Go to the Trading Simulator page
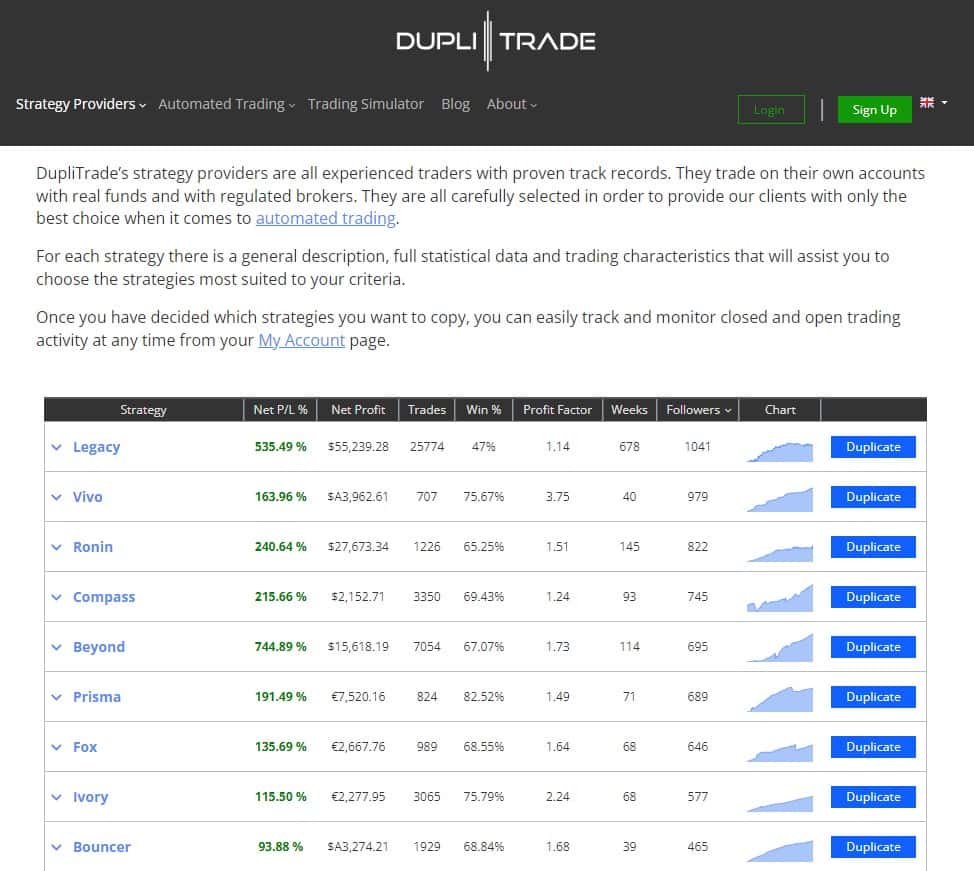The height and width of the screenshot is (871, 974). click(x=365, y=104)
